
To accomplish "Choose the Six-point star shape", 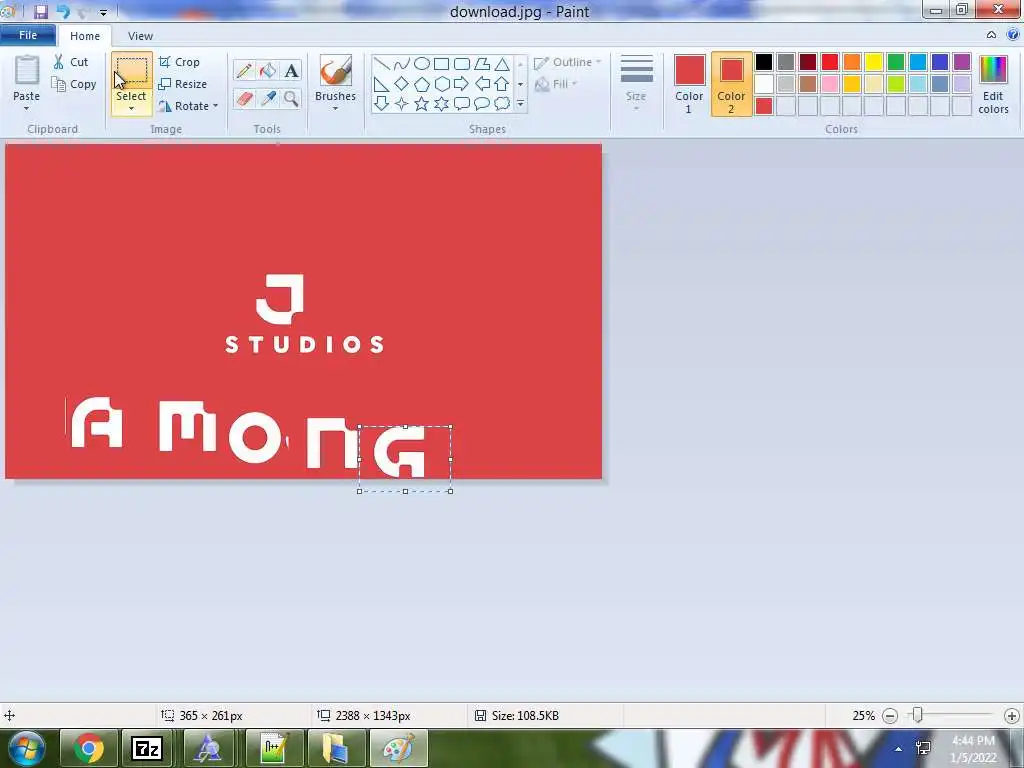I will [x=441, y=103].
